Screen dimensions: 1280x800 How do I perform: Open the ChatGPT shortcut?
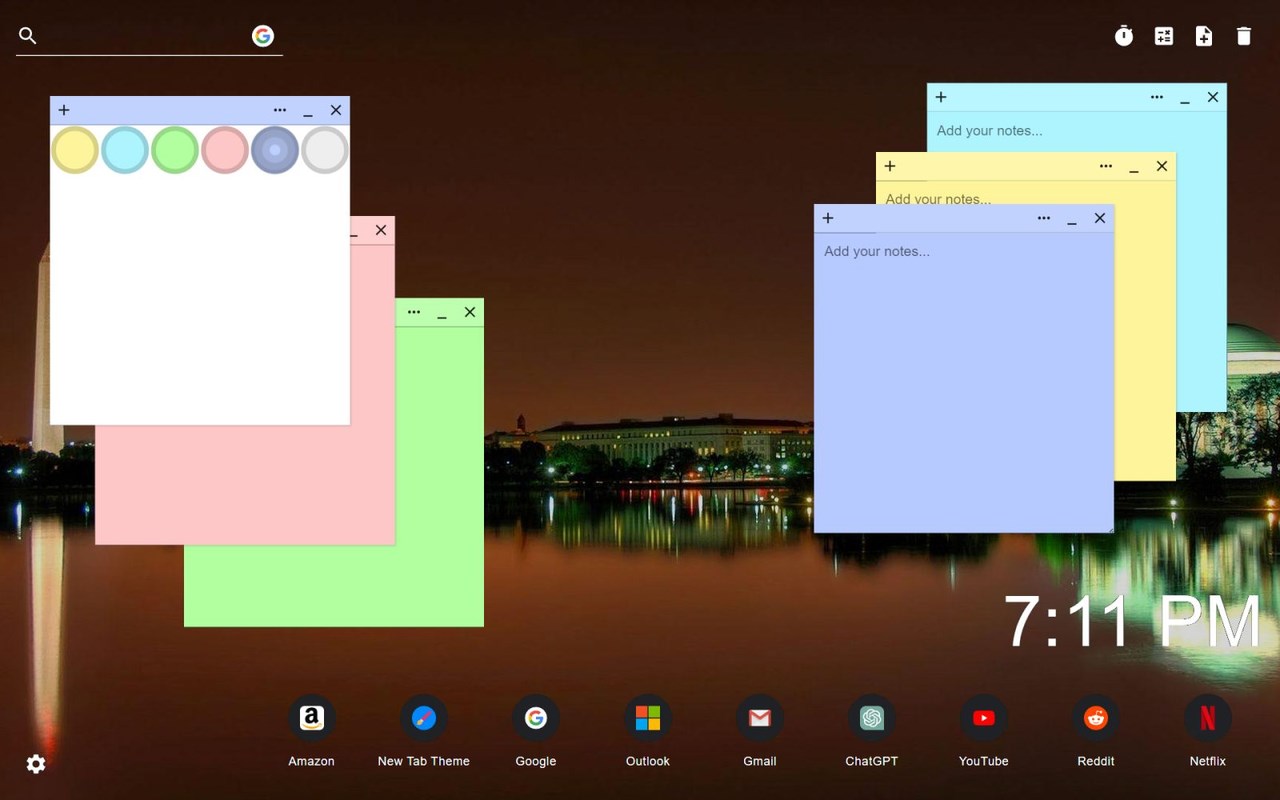[872, 732]
